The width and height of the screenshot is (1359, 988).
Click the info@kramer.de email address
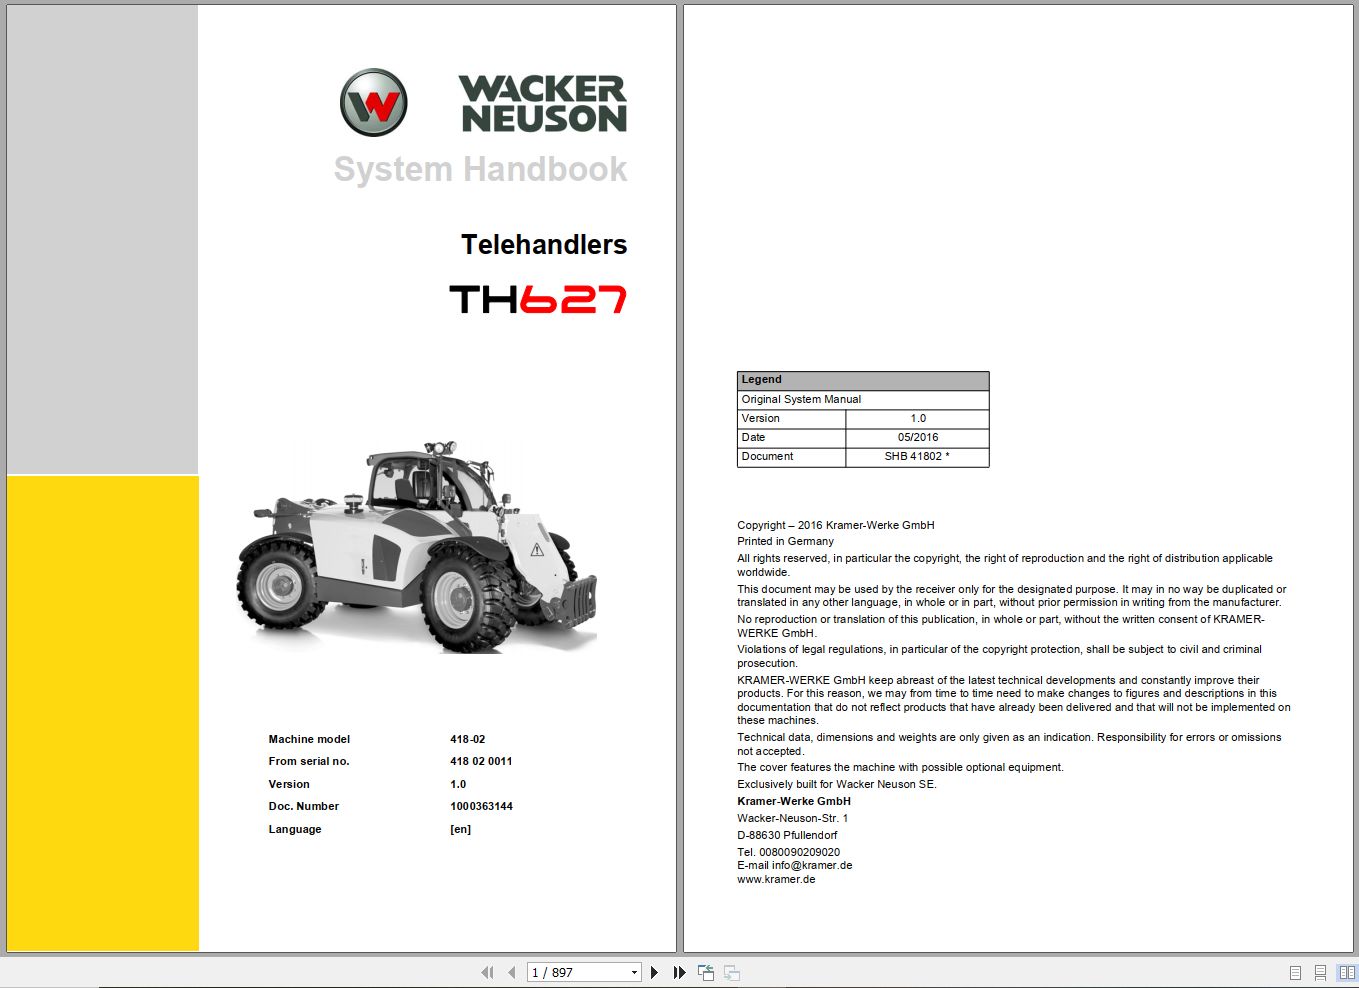[x=812, y=865]
